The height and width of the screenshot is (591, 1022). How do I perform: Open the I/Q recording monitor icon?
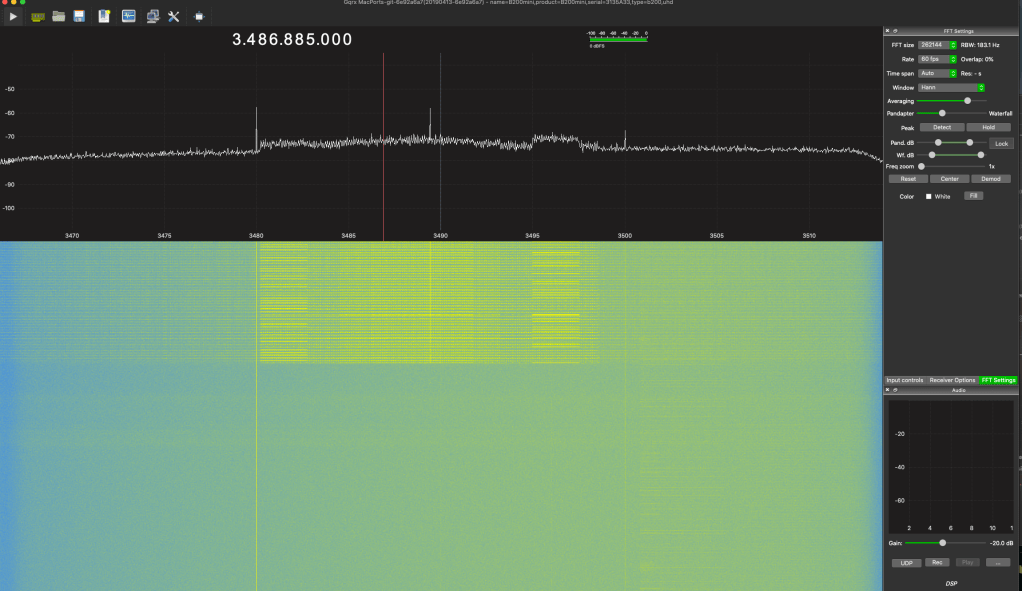click(x=129, y=16)
